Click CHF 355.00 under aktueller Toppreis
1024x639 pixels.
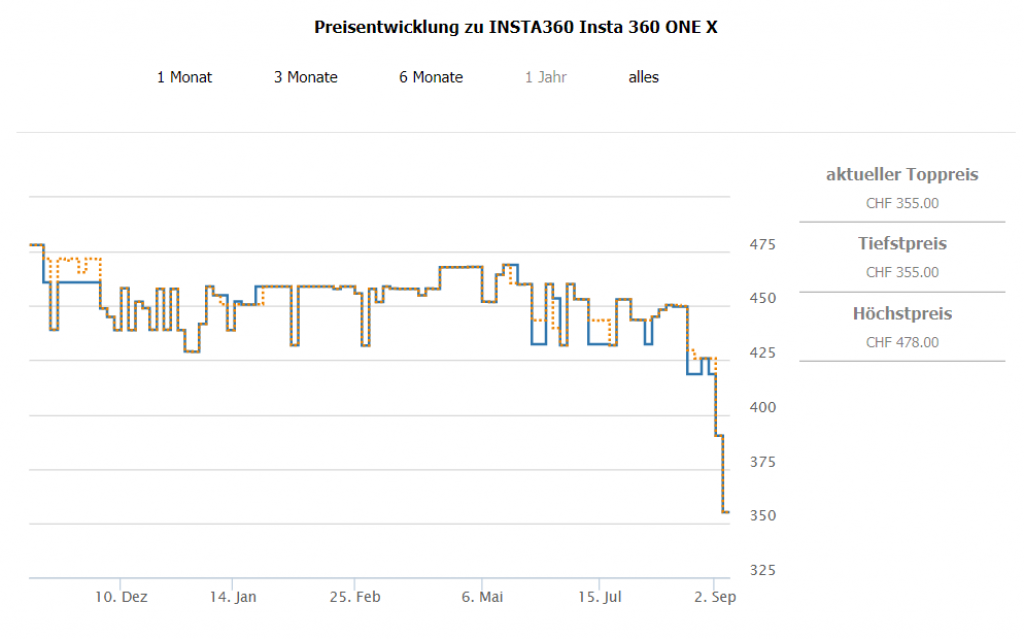(902, 203)
